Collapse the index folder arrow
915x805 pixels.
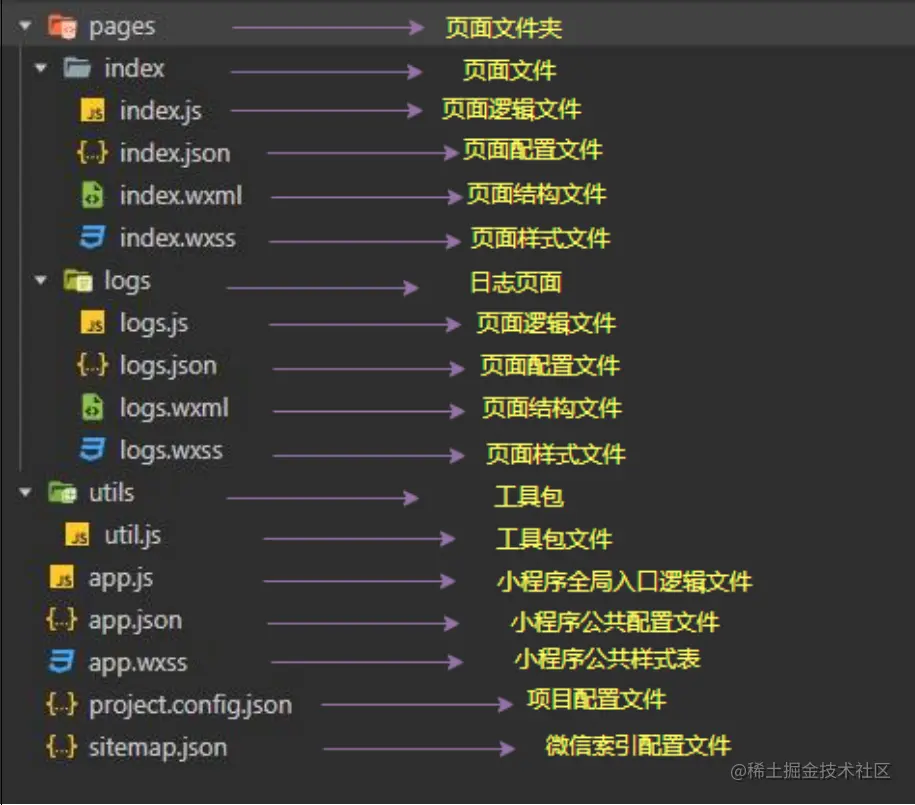click(x=41, y=68)
